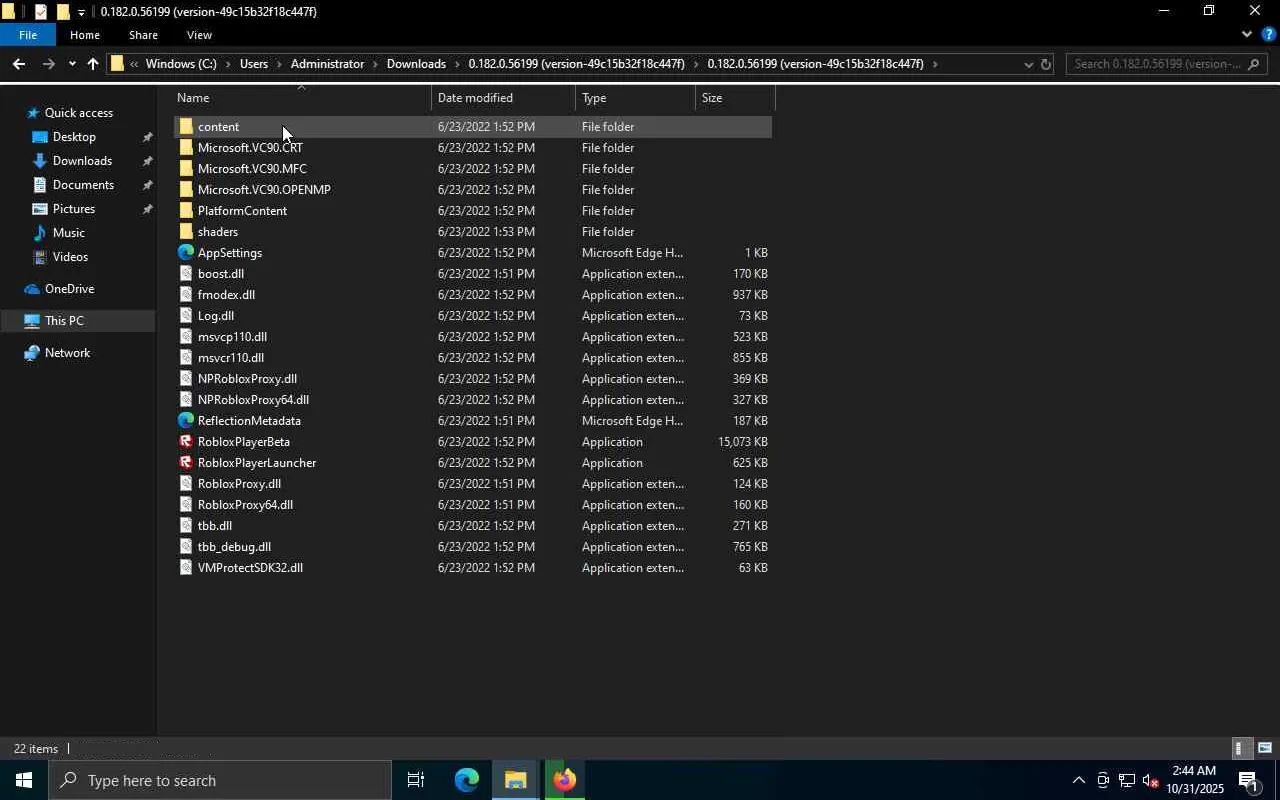Click the File Explorer taskbar icon

point(516,780)
